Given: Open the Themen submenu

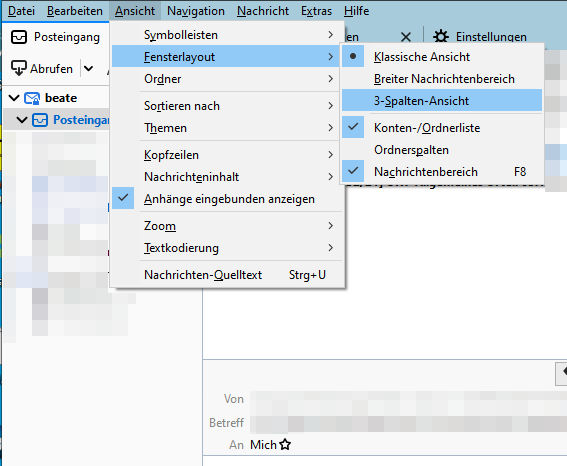Looking at the screenshot, I should pos(227,128).
